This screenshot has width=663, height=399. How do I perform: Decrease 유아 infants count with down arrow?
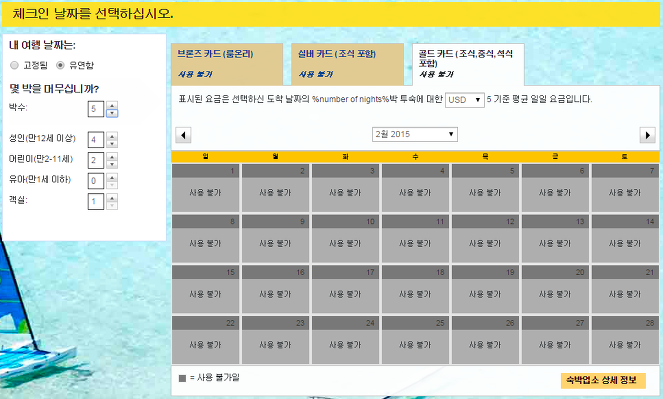112,185
